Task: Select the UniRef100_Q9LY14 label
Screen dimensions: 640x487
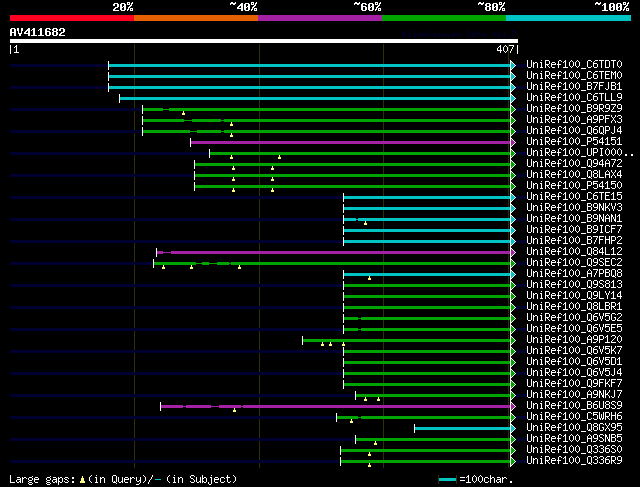Action: [574, 296]
